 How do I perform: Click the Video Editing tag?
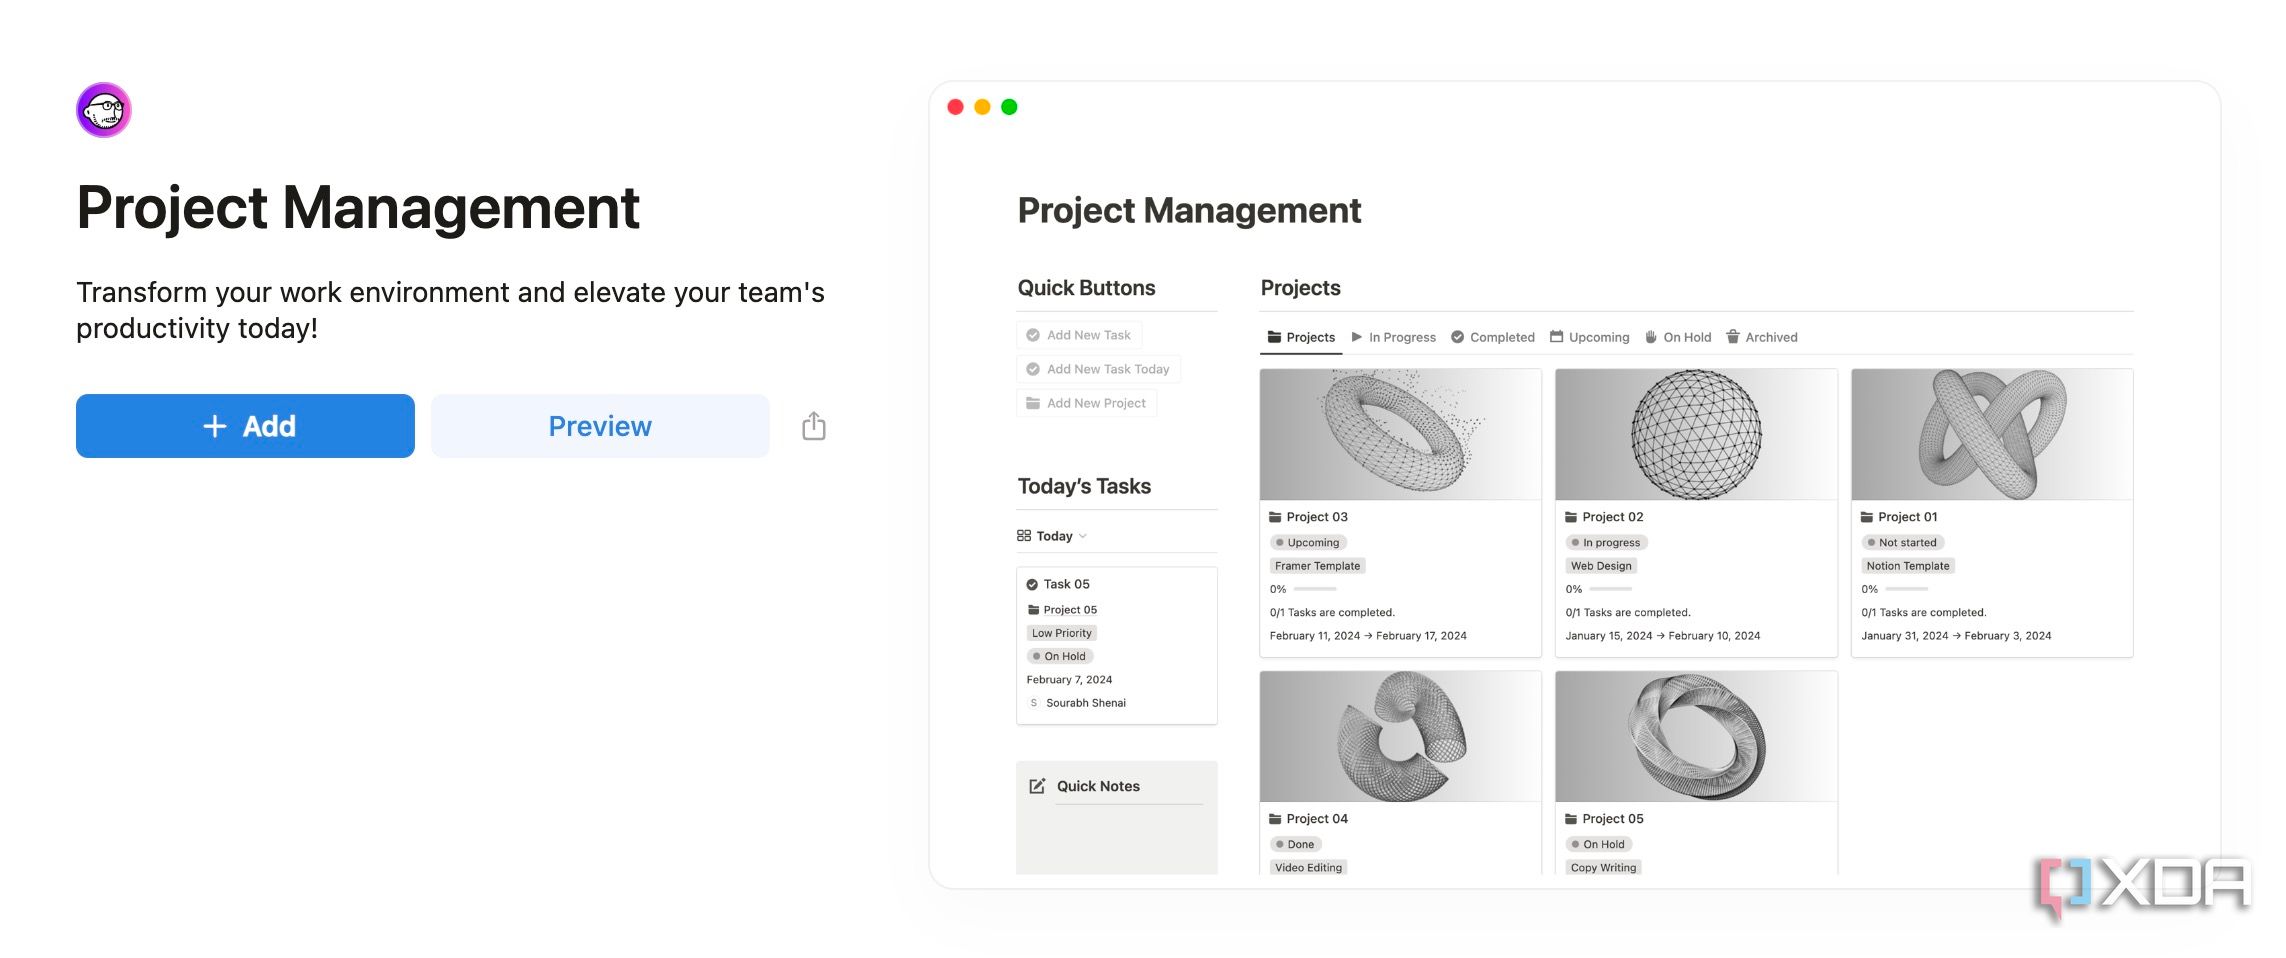coord(1308,867)
